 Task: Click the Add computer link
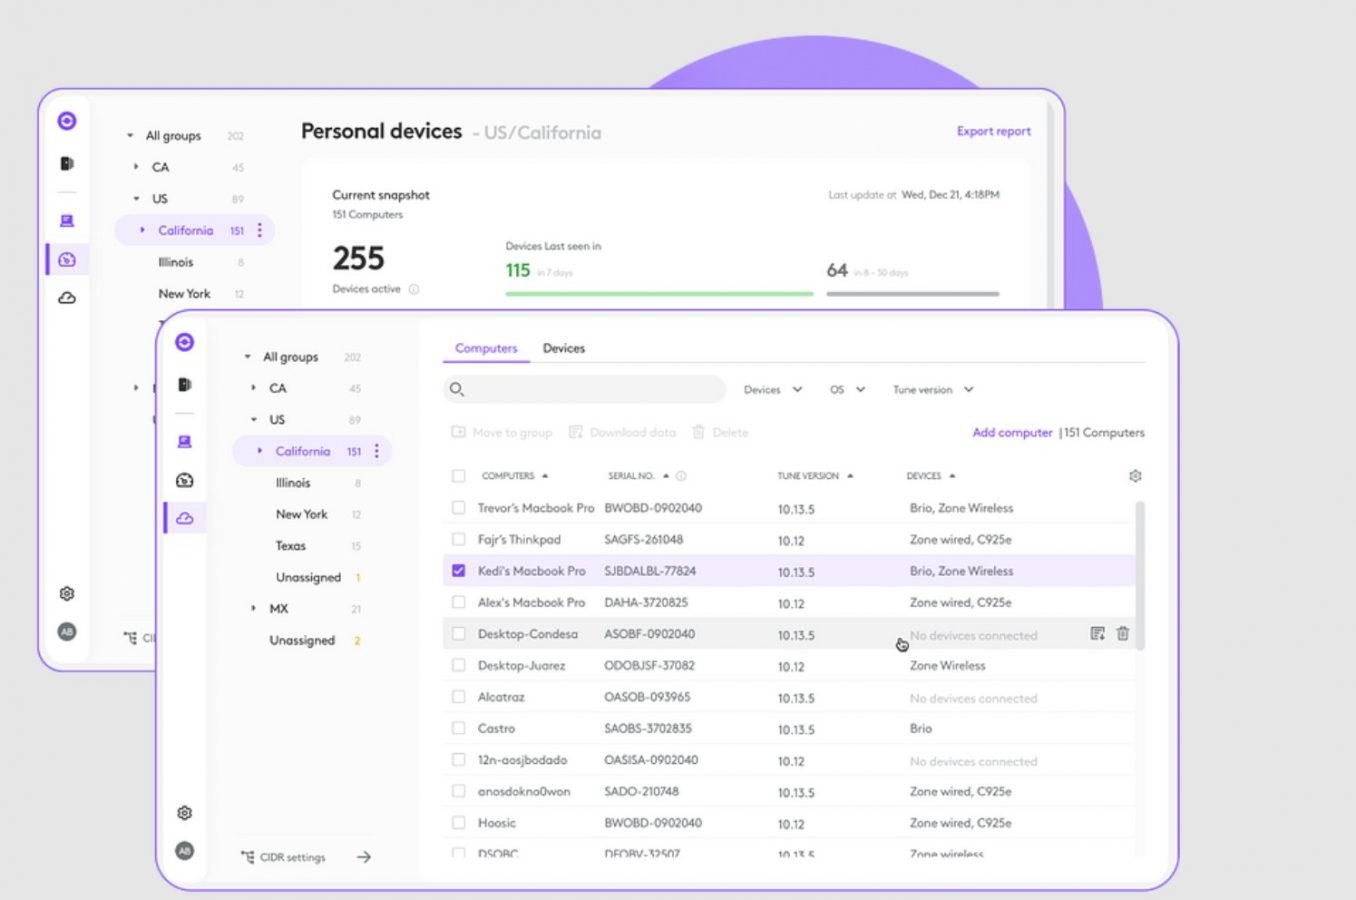[1012, 433]
